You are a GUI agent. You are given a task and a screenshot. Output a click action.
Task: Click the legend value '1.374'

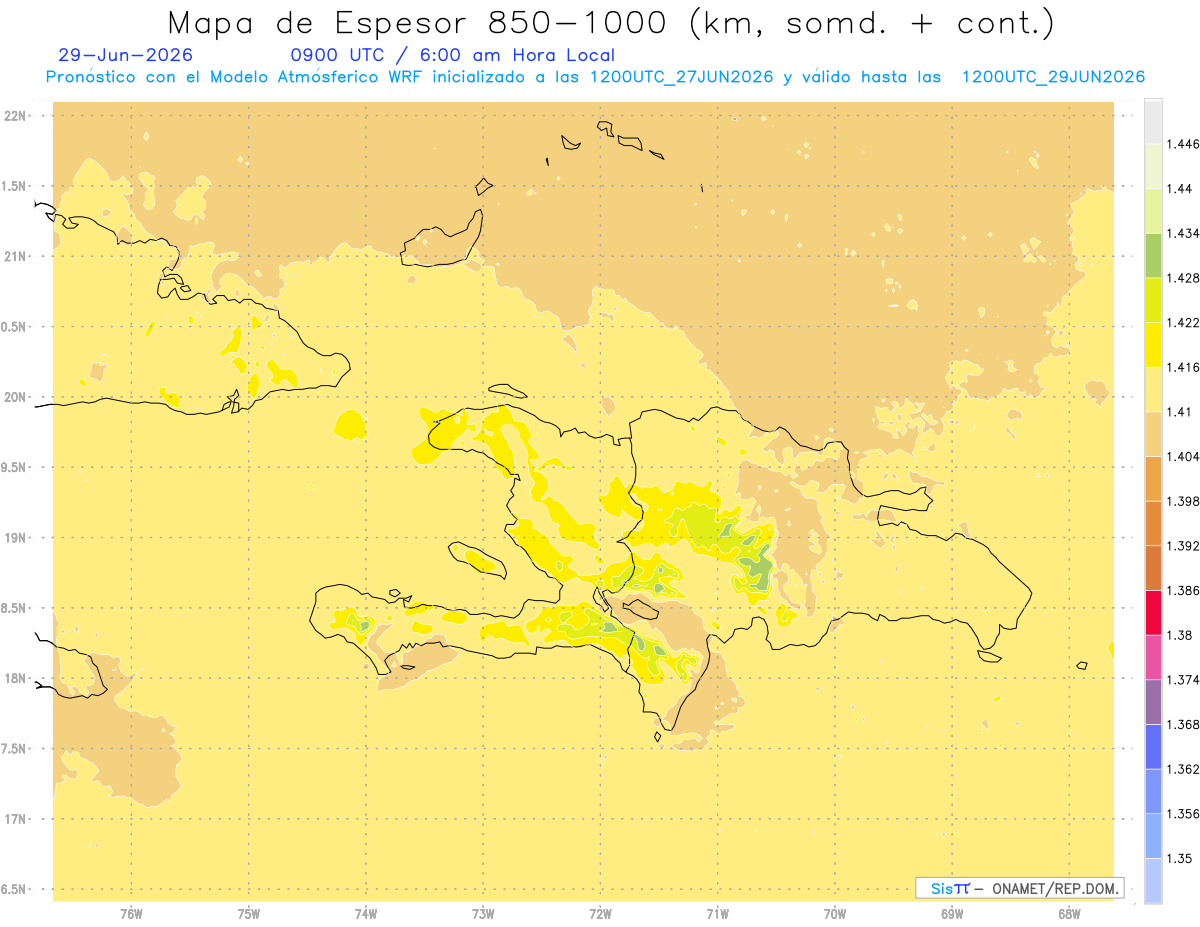1183,680
